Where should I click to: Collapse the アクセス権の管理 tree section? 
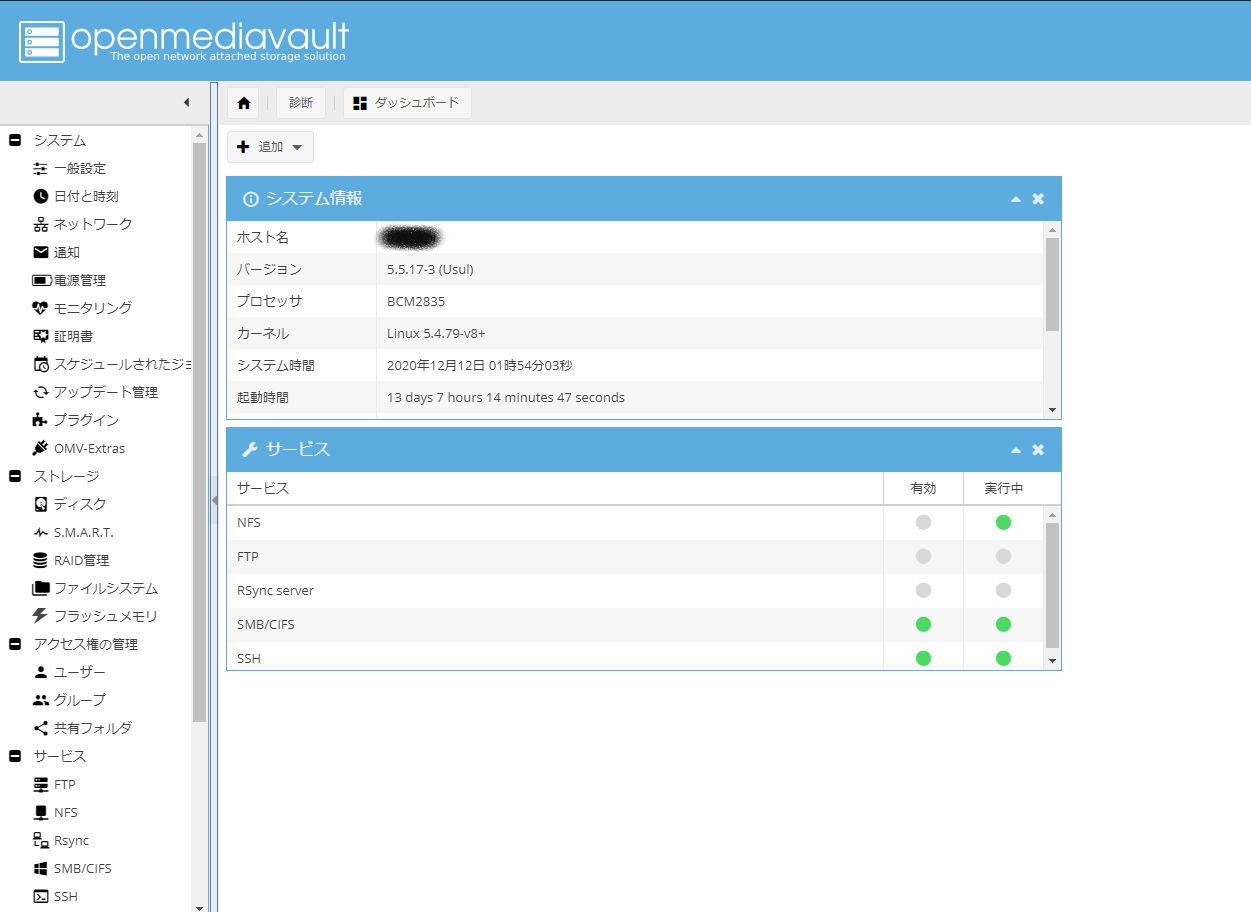(x=15, y=644)
